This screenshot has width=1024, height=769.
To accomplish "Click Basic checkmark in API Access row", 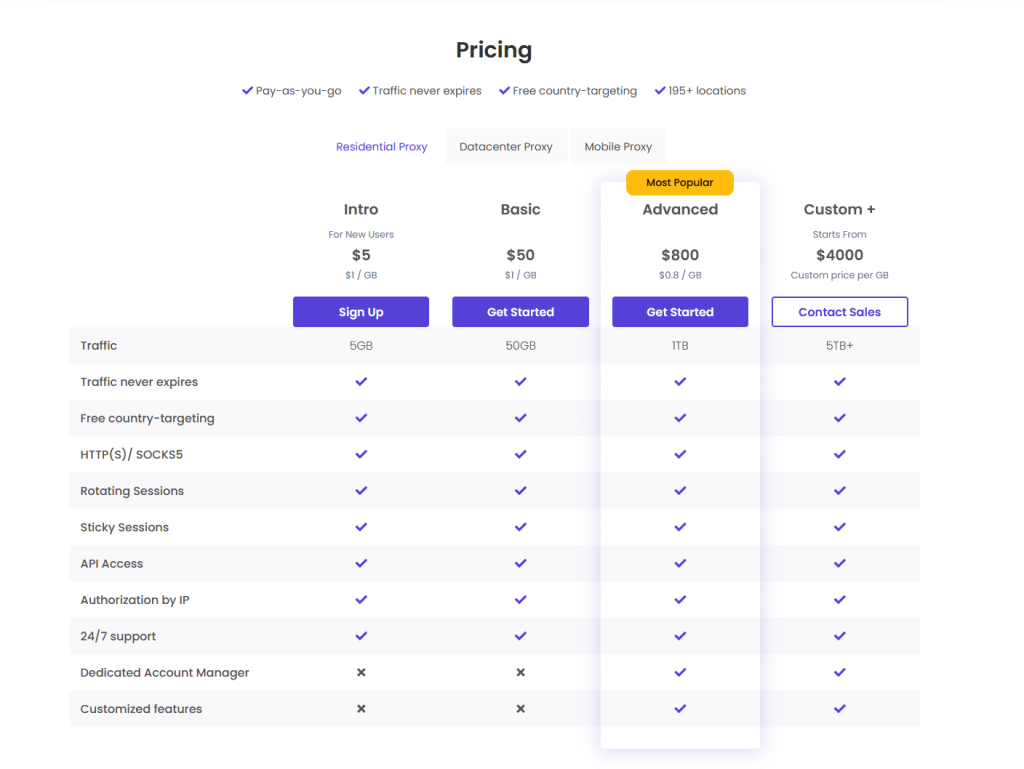I will coord(520,563).
